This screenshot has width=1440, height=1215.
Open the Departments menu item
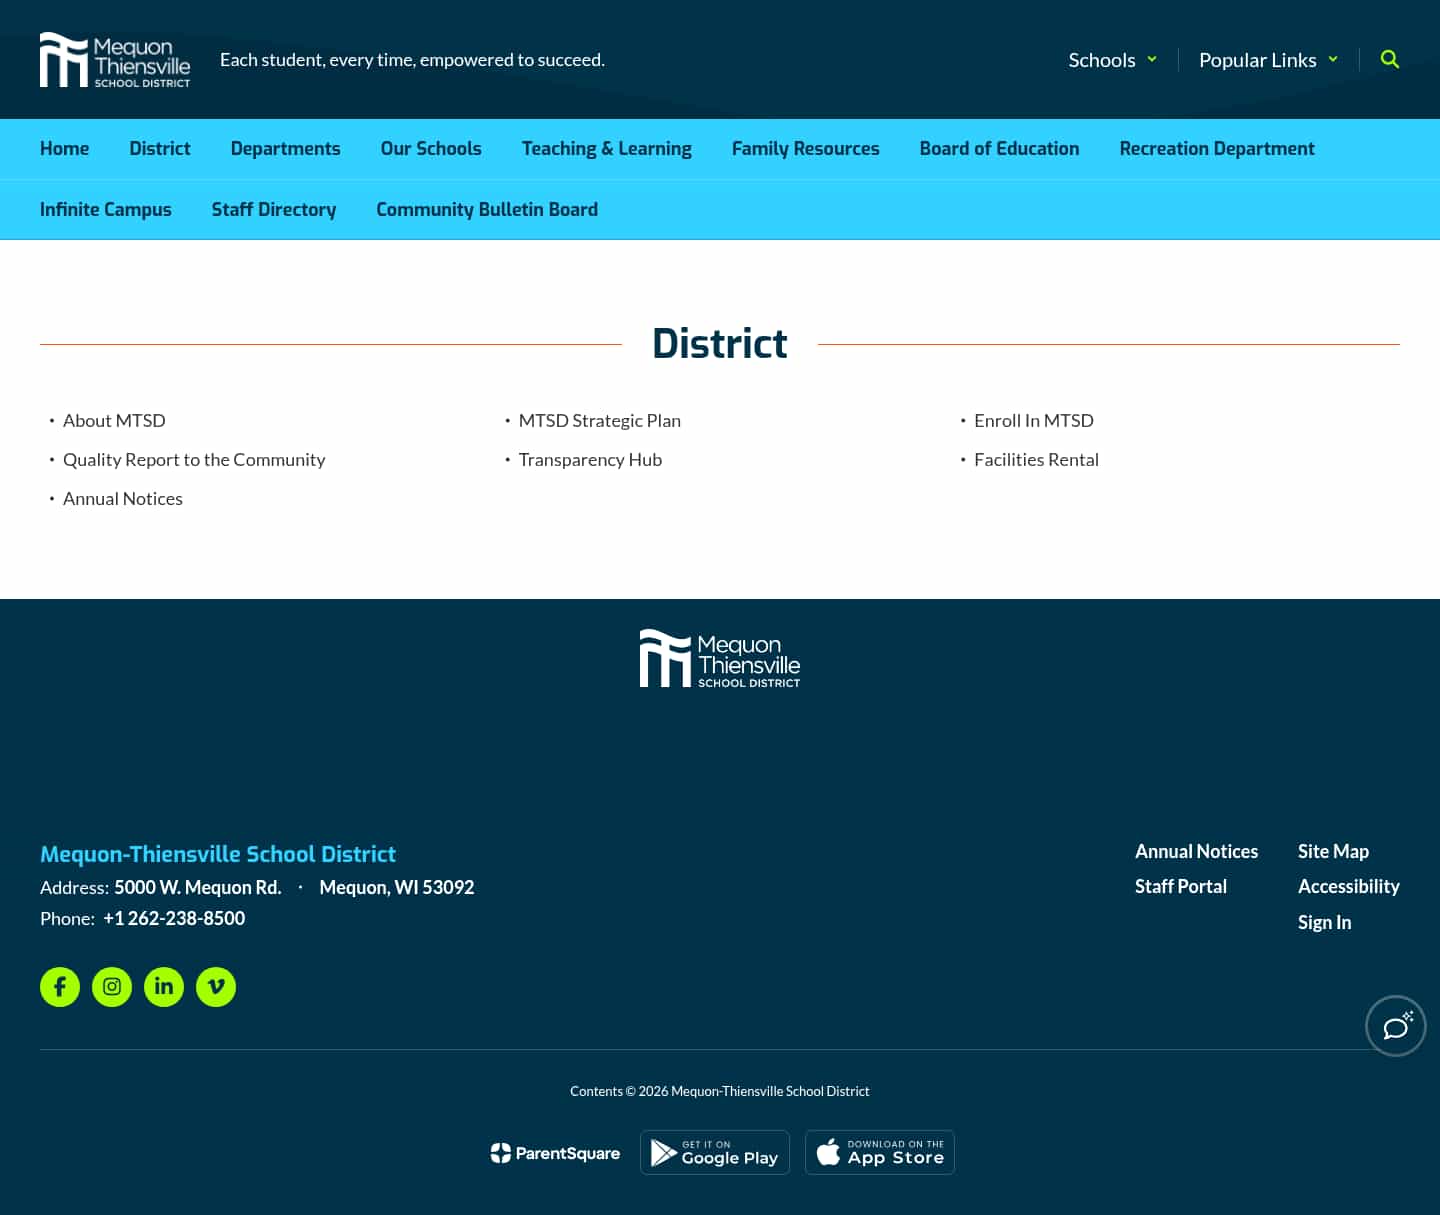(x=285, y=149)
